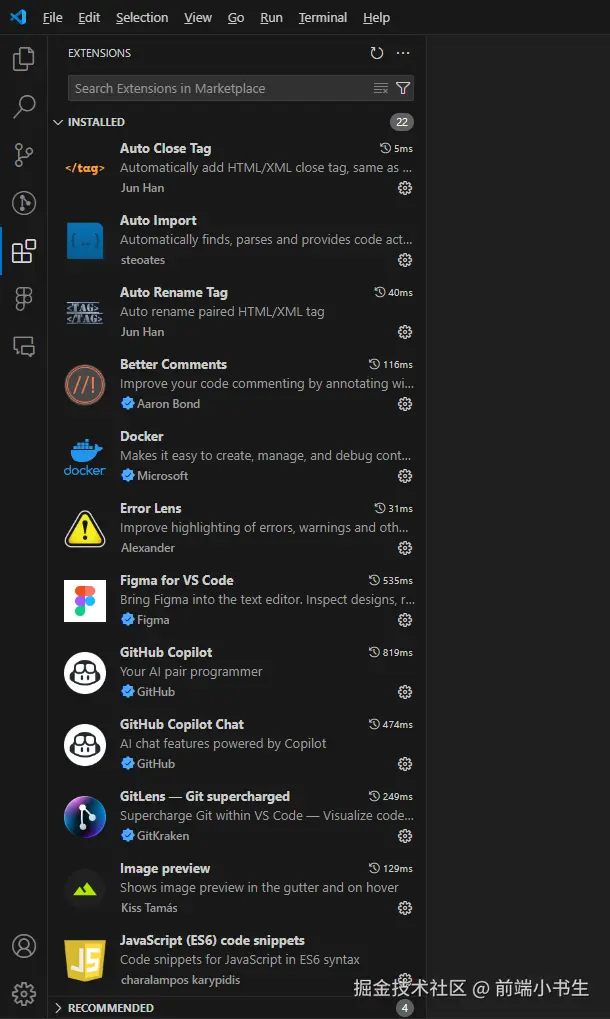Click the installed count badge 22
The image size is (610, 1019).
pyautogui.click(x=402, y=122)
